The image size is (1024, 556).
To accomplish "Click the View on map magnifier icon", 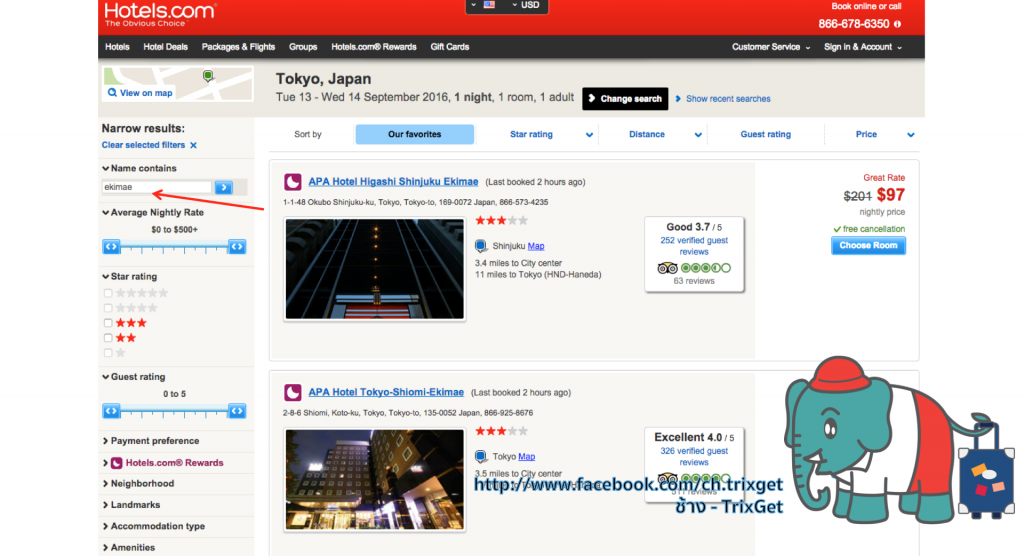I will pyautogui.click(x=112, y=93).
